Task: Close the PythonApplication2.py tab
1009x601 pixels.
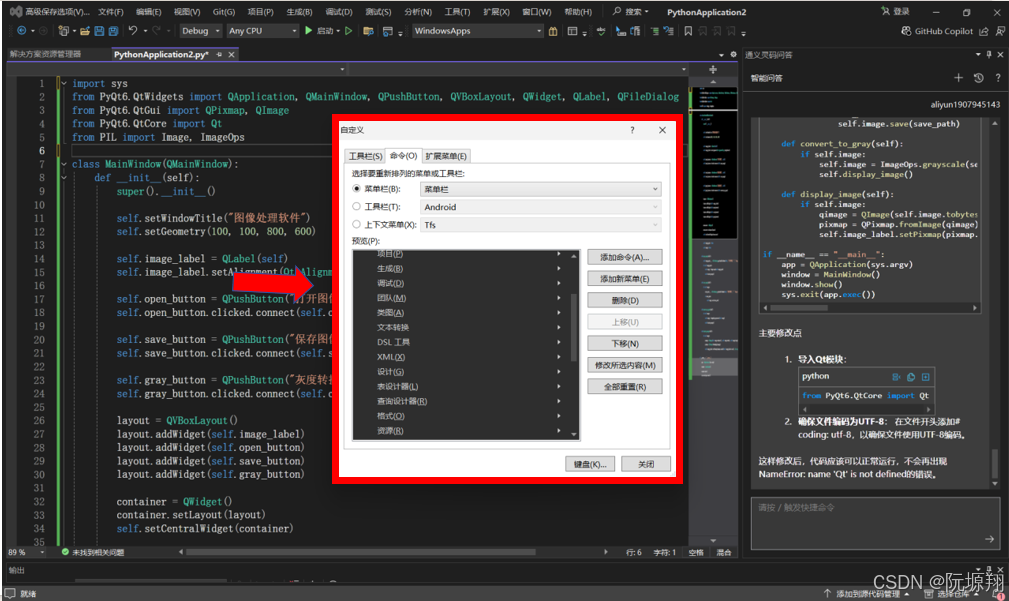Action: (x=231, y=55)
